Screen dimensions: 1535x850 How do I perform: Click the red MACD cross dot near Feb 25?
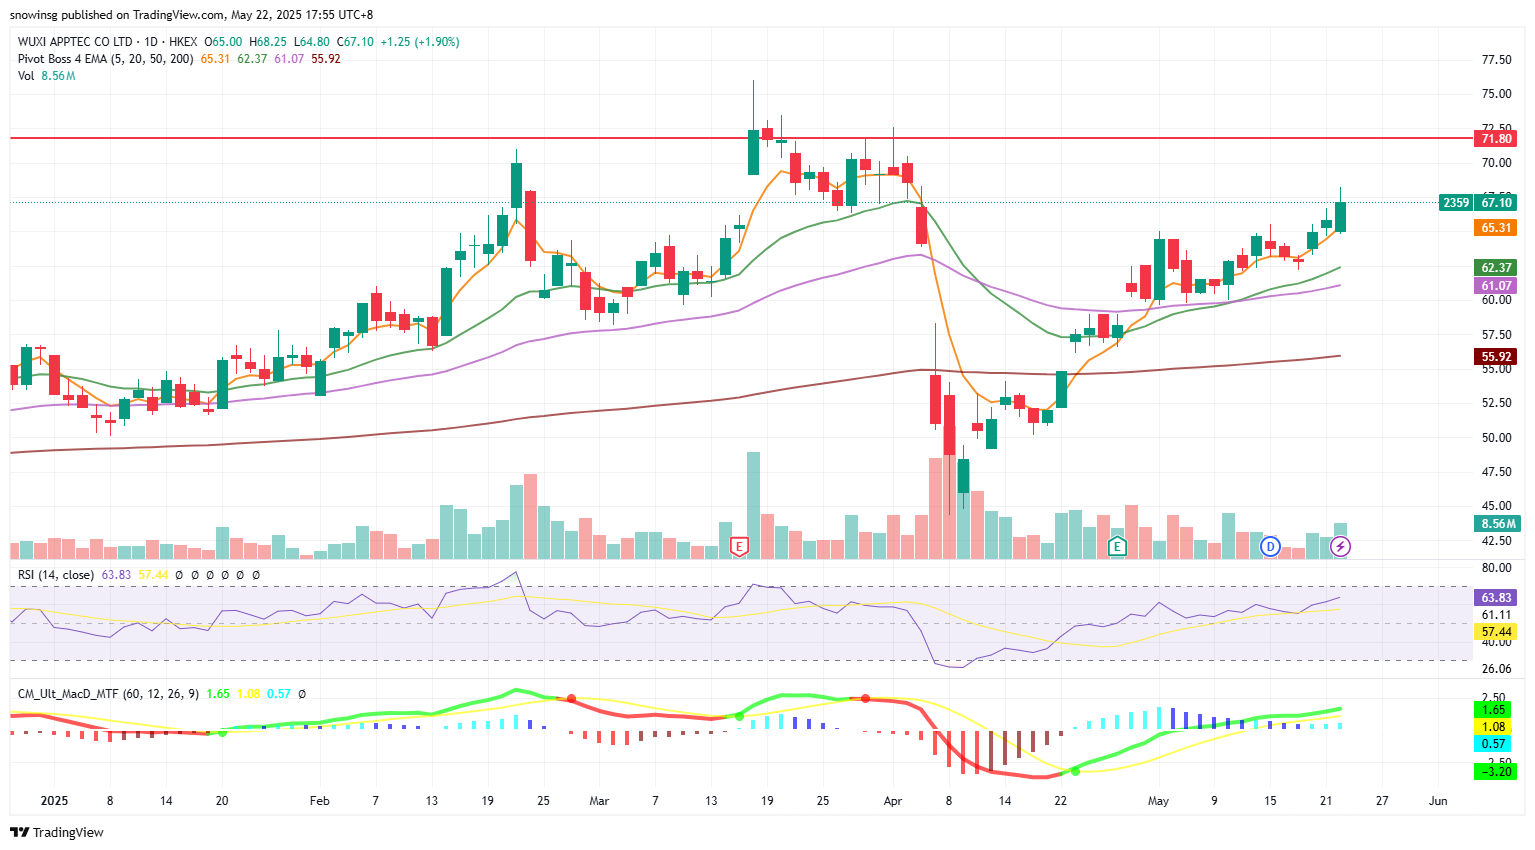[x=572, y=698]
